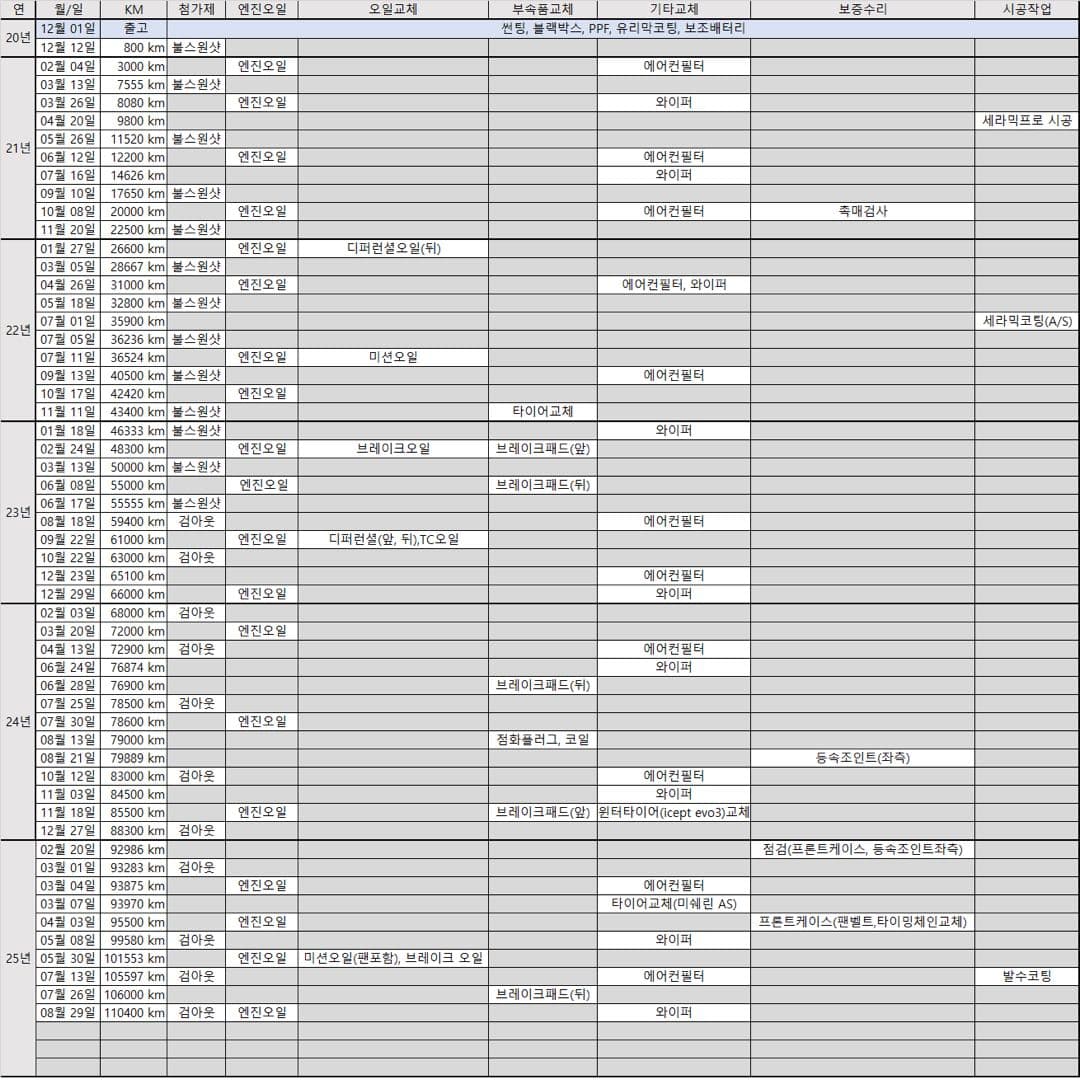Viewport: 1080px width, 1080px height.
Task: Select the 시공작업 column header
Action: pyautogui.click(x=1027, y=9)
